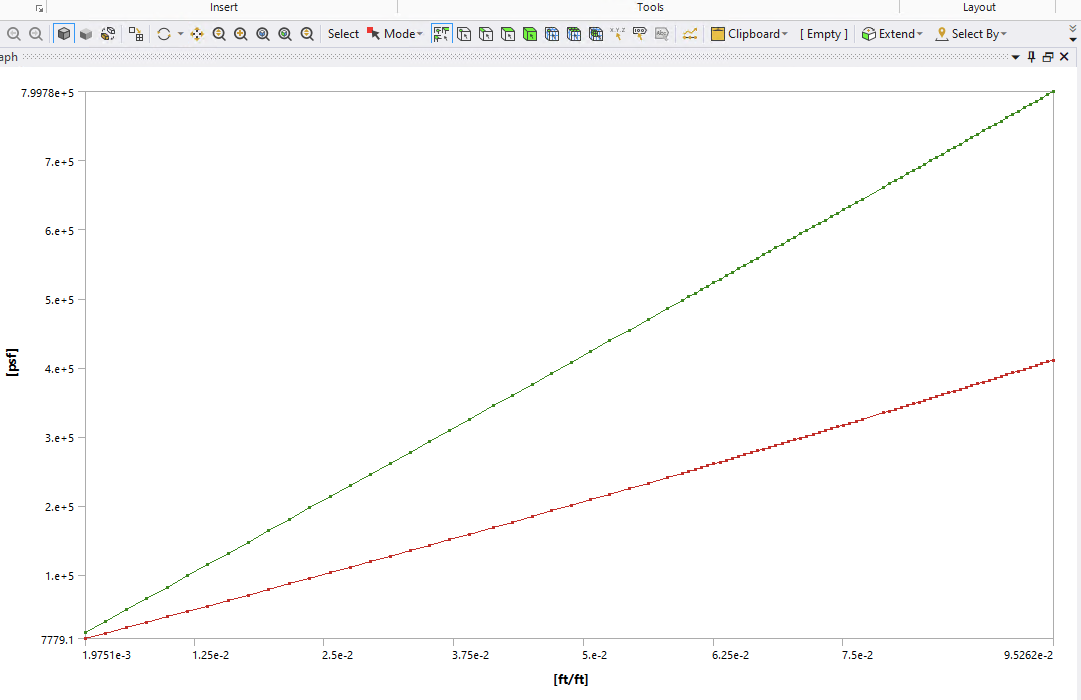The width and height of the screenshot is (1081, 700).
Task: Click the Insert ribbon group label
Action: pos(223,7)
